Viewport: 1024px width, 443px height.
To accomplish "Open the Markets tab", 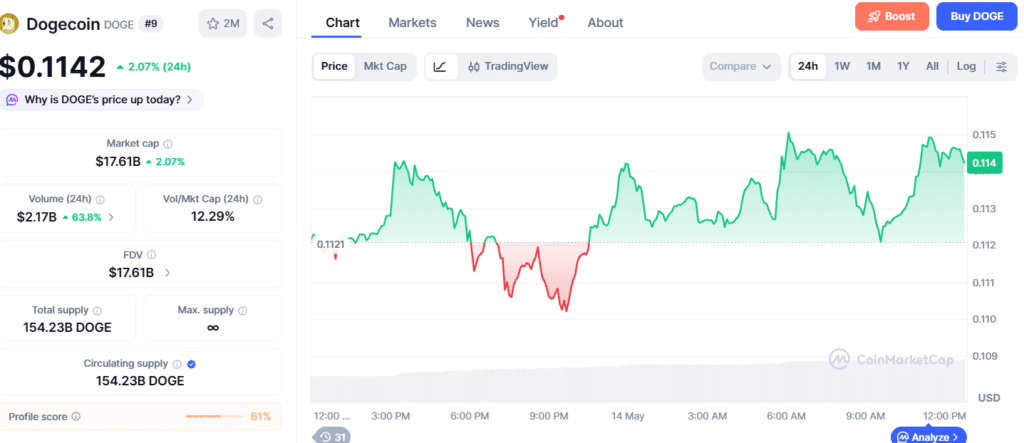I will coord(412,23).
